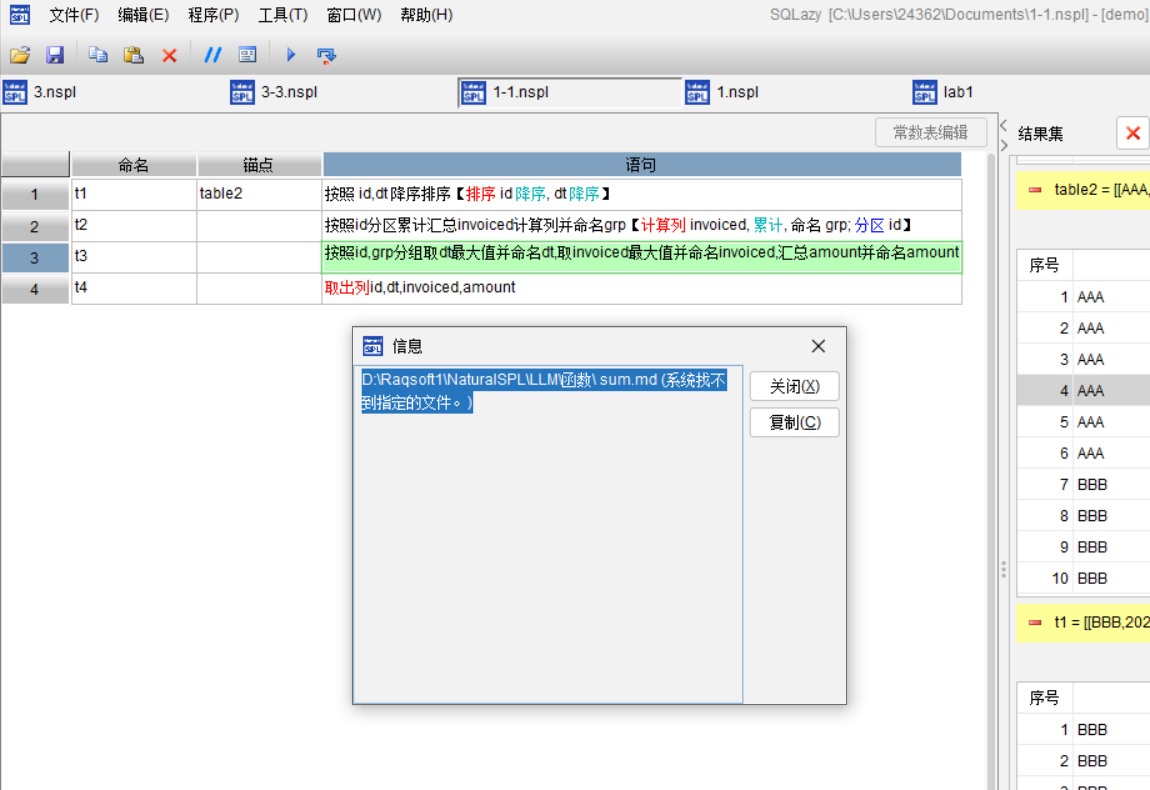
Task: Click the 复制(C) button in dialog
Action: coord(794,423)
